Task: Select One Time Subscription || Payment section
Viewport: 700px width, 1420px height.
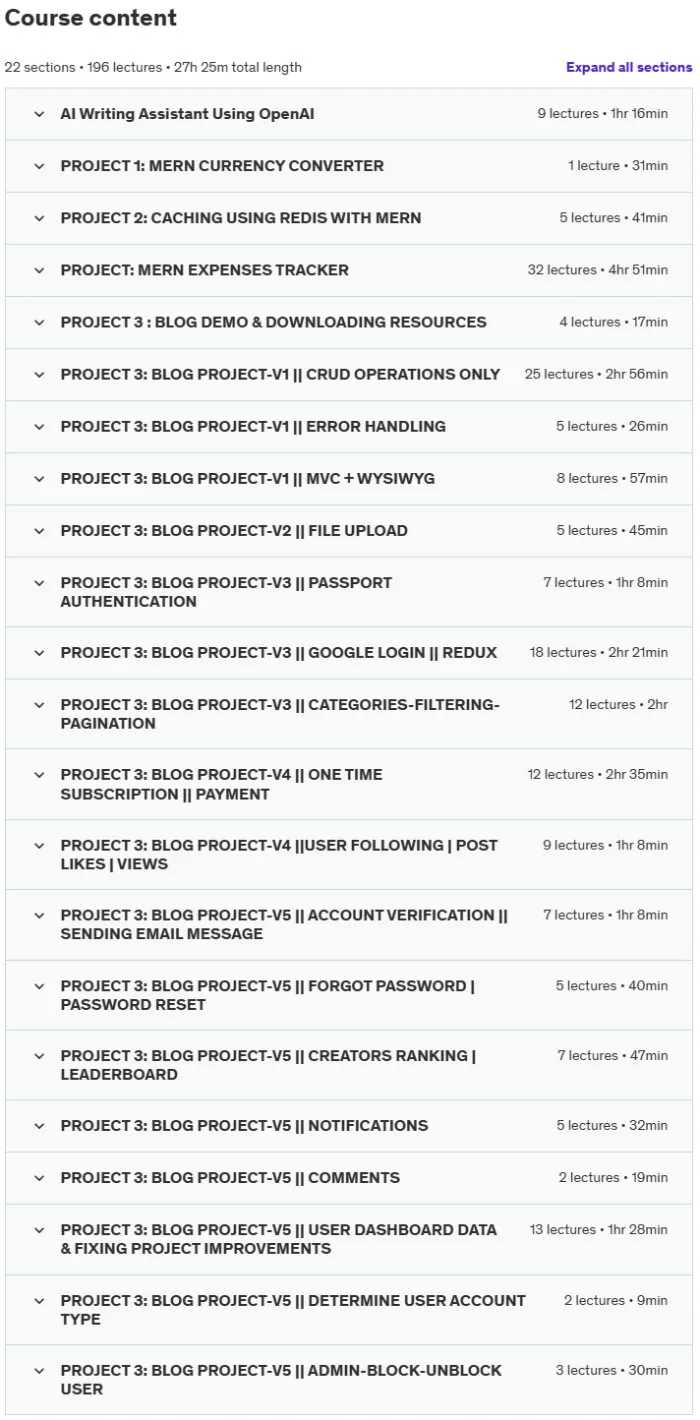Action: tap(348, 784)
